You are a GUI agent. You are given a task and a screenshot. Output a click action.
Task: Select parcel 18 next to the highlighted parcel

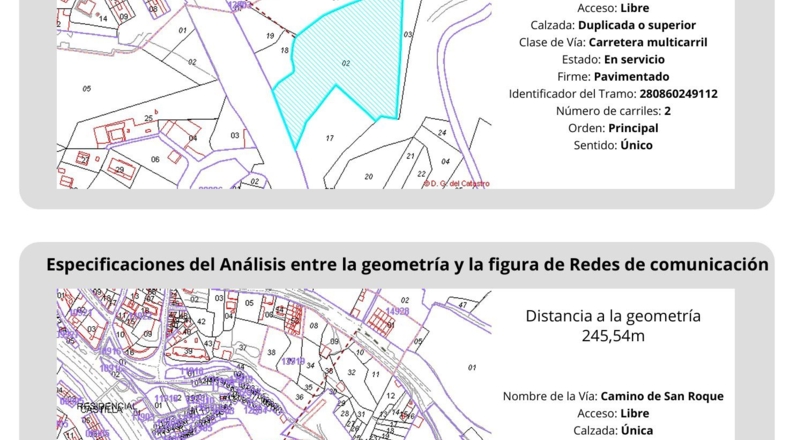285,50
